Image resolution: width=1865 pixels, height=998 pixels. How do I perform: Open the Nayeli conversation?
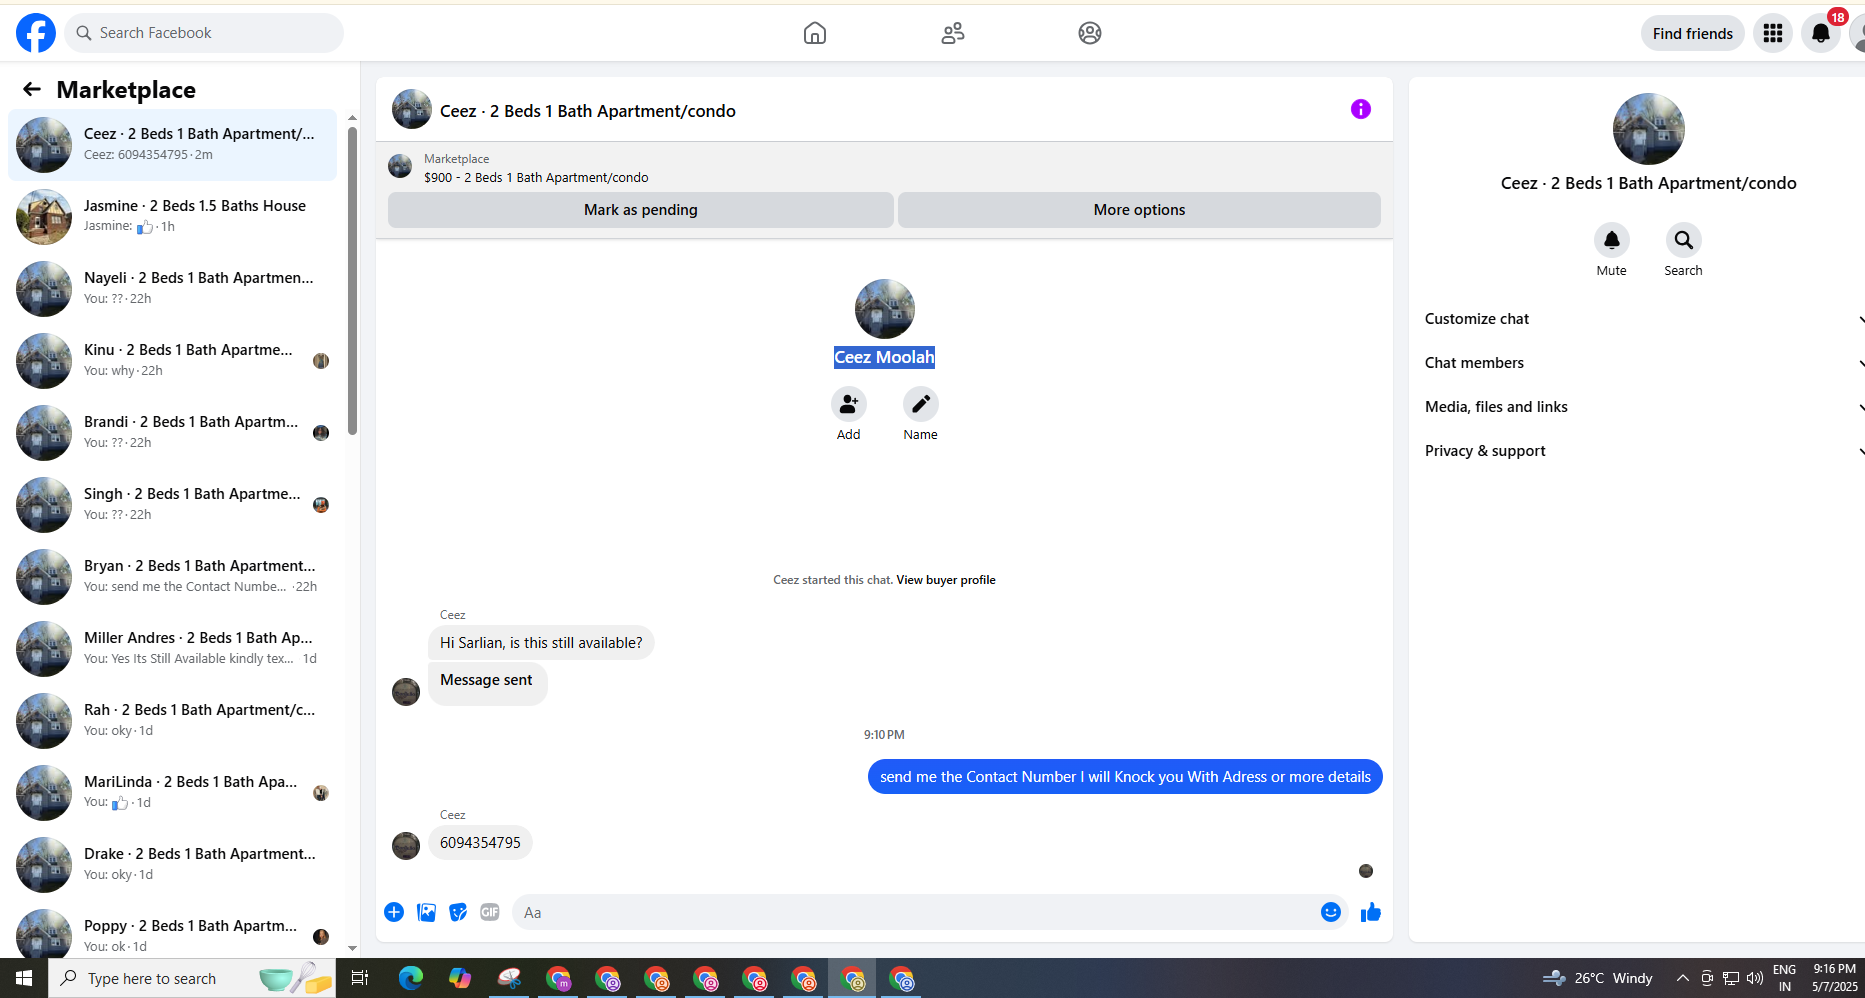point(172,289)
